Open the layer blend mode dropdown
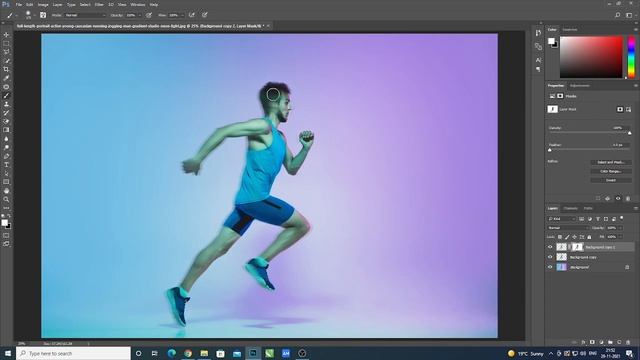 (568, 228)
